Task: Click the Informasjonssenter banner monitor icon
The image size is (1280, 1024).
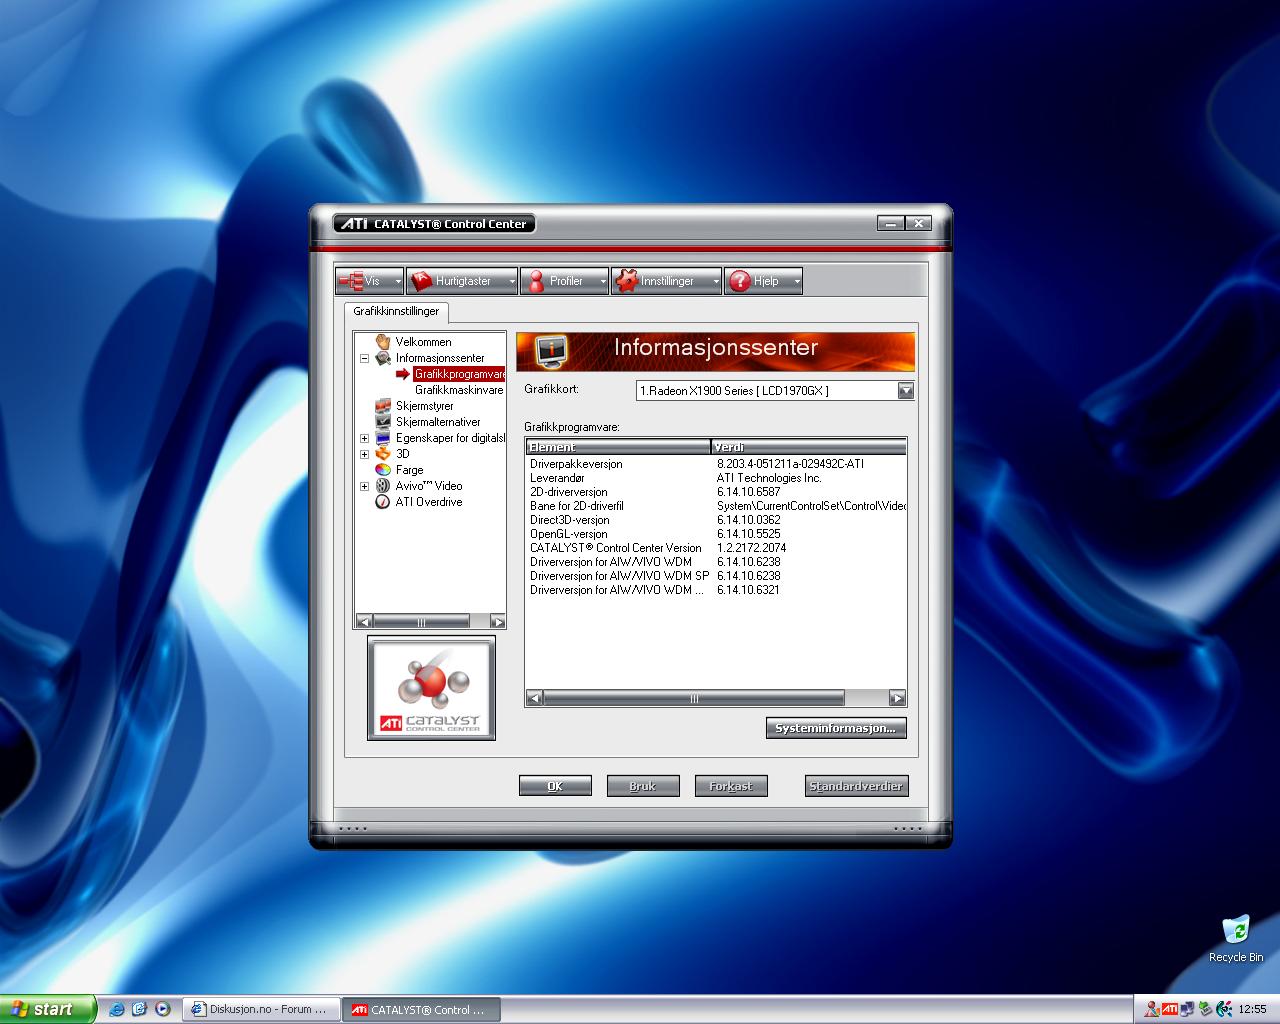Action: pos(551,351)
